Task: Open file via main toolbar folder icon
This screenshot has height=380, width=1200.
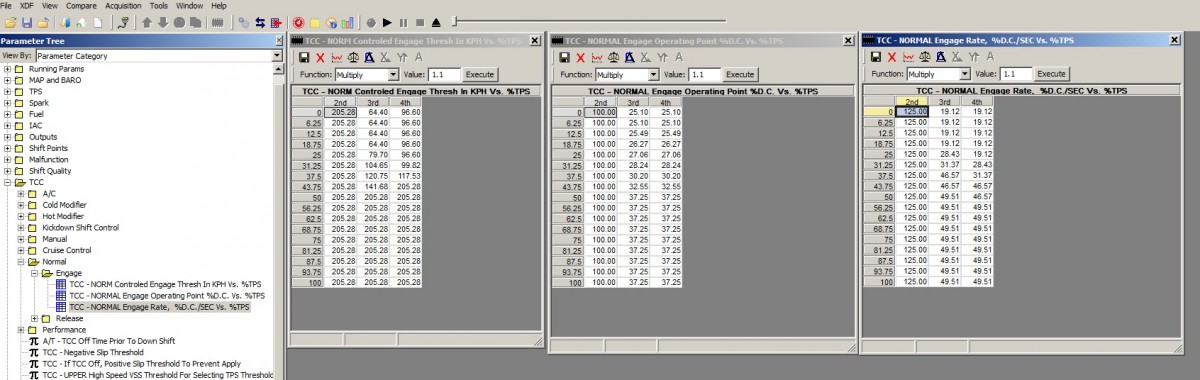Action: (x=10, y=22)
